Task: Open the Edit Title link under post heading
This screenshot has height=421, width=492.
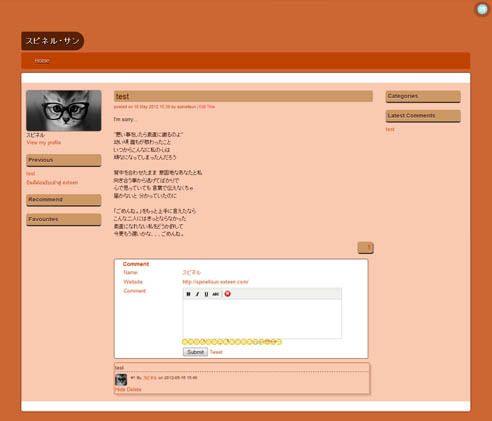Action: point(207,107)
